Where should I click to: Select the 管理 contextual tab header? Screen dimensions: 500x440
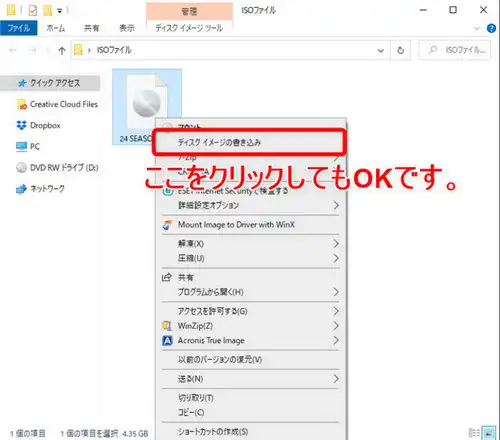(189, 12)
